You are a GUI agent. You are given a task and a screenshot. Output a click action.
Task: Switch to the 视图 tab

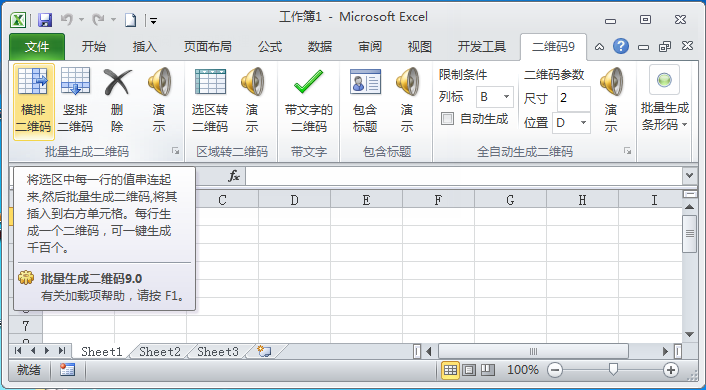pyautogui.click(x=420, y=46)
